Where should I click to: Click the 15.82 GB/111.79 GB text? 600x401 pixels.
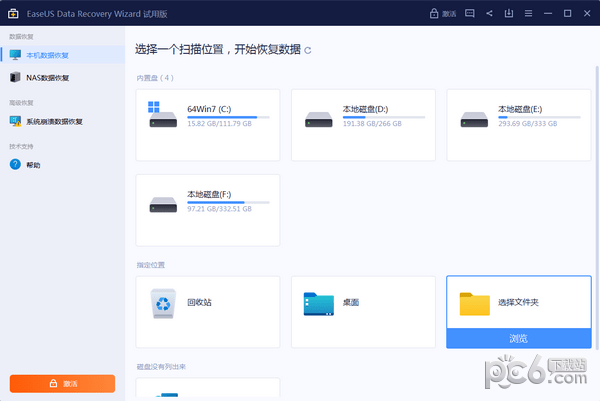pos(219,124)
